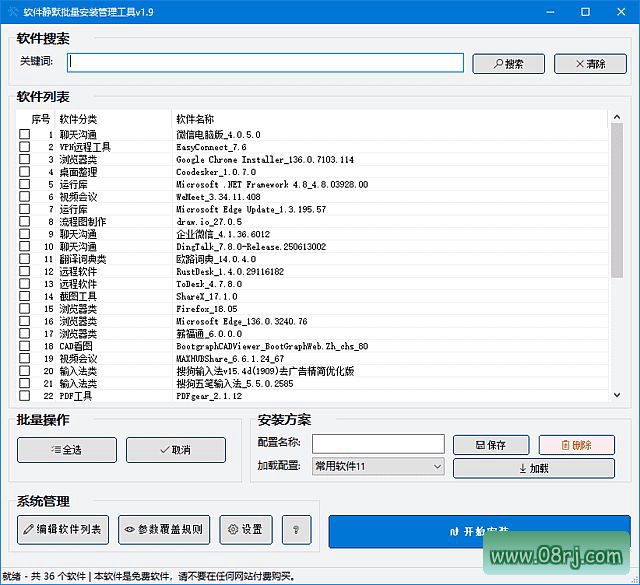Open 参数覆盖规则 settings

pyautogui.click(x=164, y=530)
